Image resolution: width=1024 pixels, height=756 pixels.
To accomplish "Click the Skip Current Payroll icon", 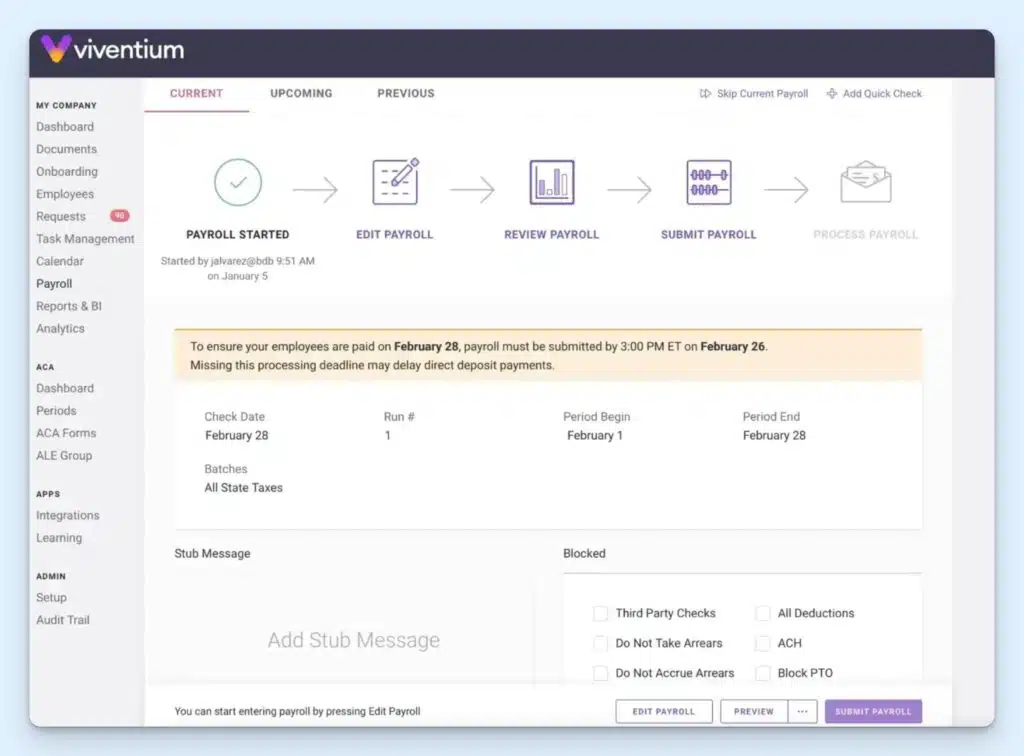I will coord(705,93).
